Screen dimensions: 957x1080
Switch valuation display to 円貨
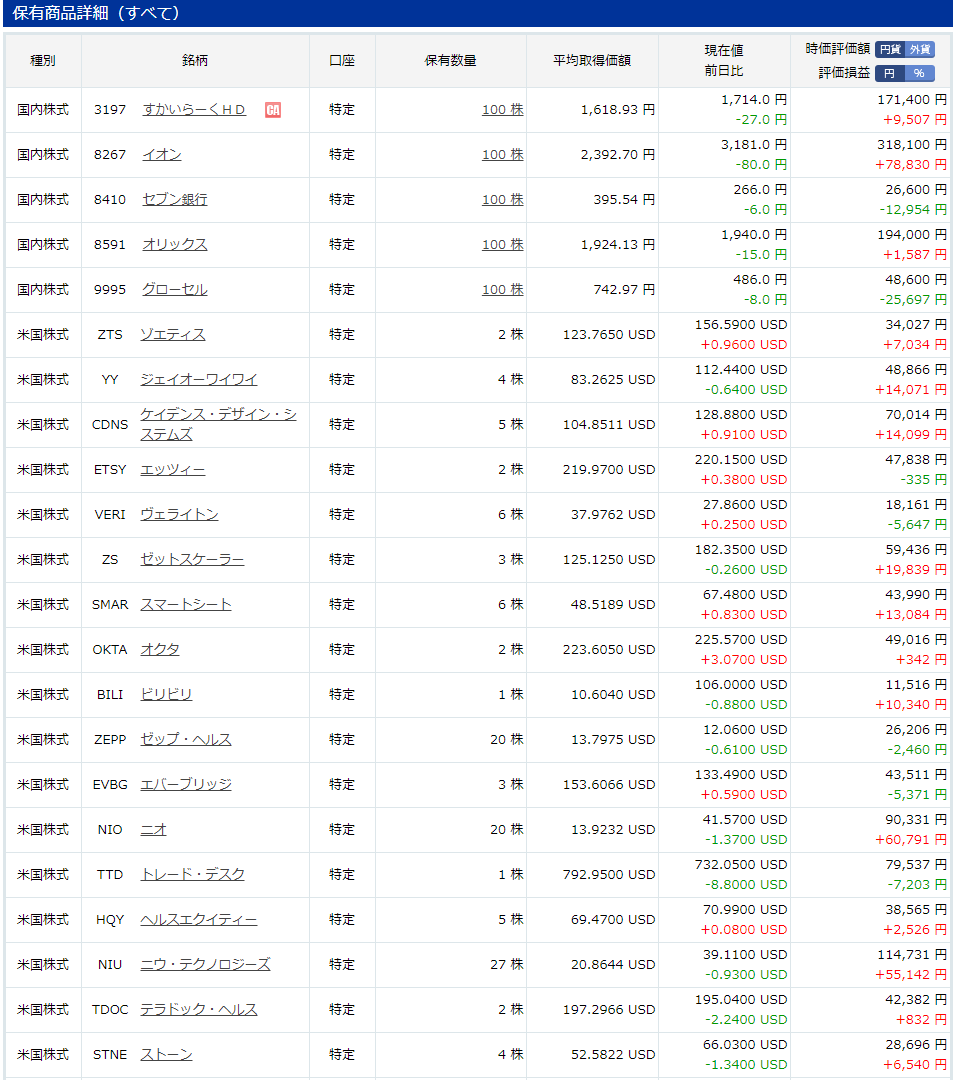pyautogui.click(x=890, y=50)
